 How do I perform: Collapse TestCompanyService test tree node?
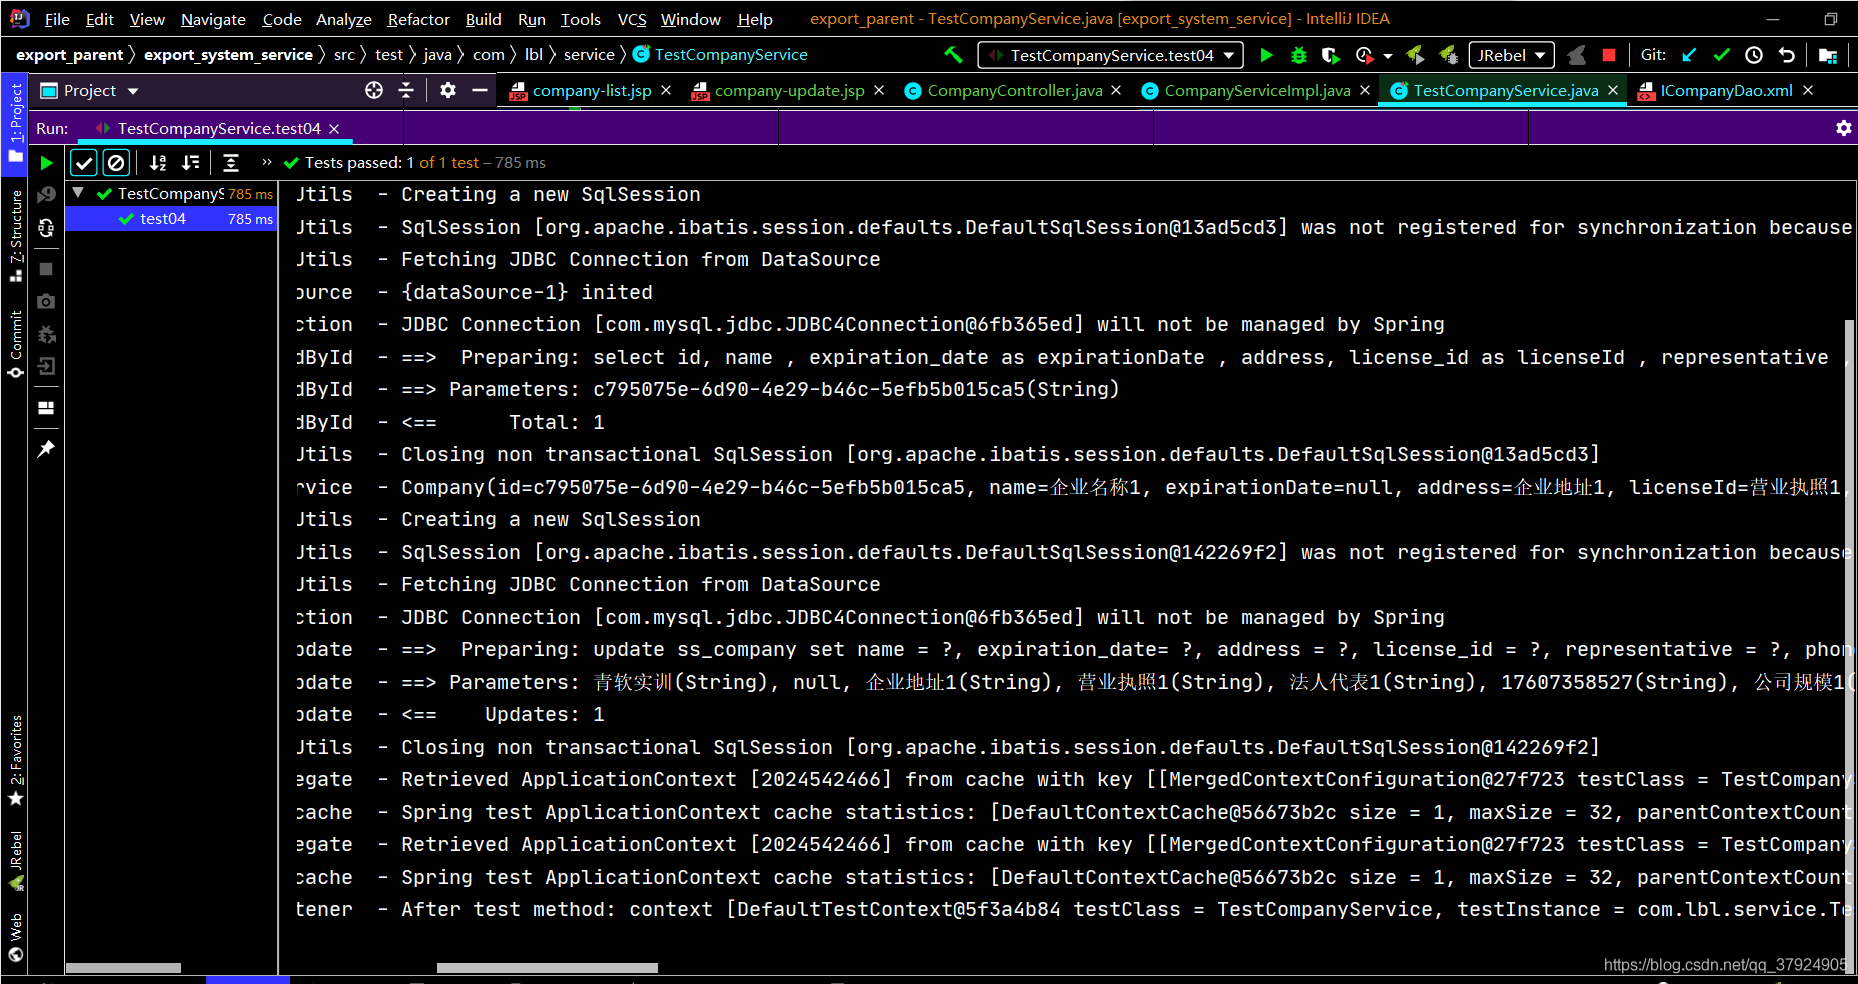[x=78, y=192]
